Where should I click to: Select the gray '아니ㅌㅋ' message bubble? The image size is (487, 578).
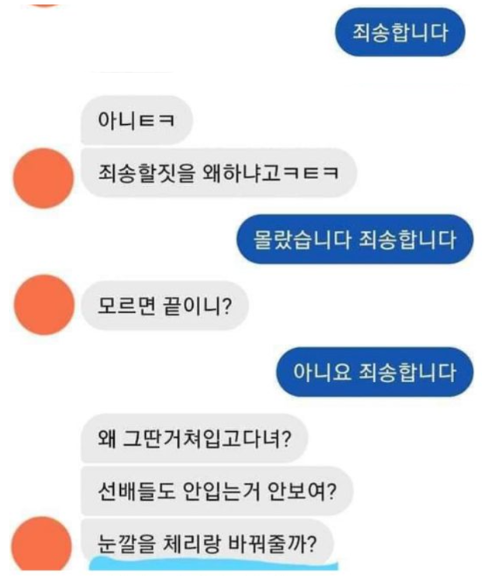point(137,120)
